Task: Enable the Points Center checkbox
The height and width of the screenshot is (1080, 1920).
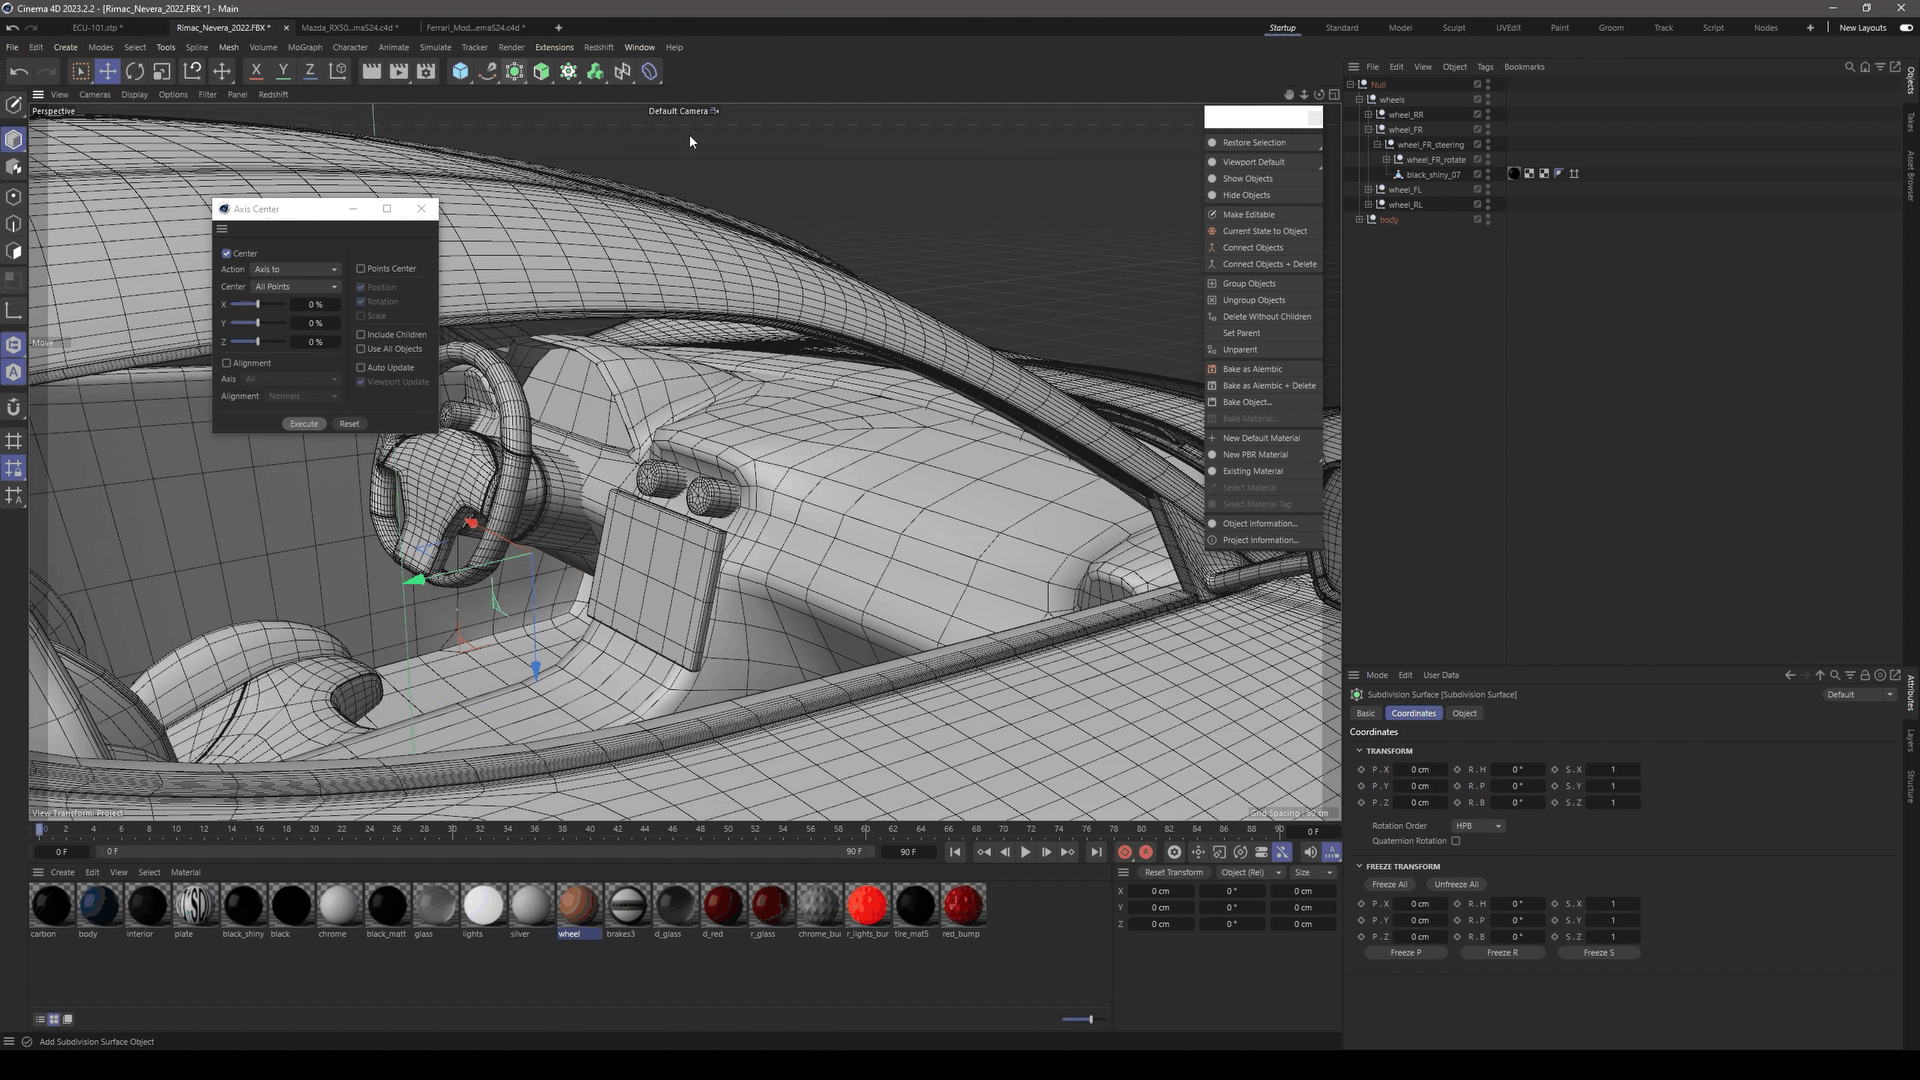Action: point(361,269)
